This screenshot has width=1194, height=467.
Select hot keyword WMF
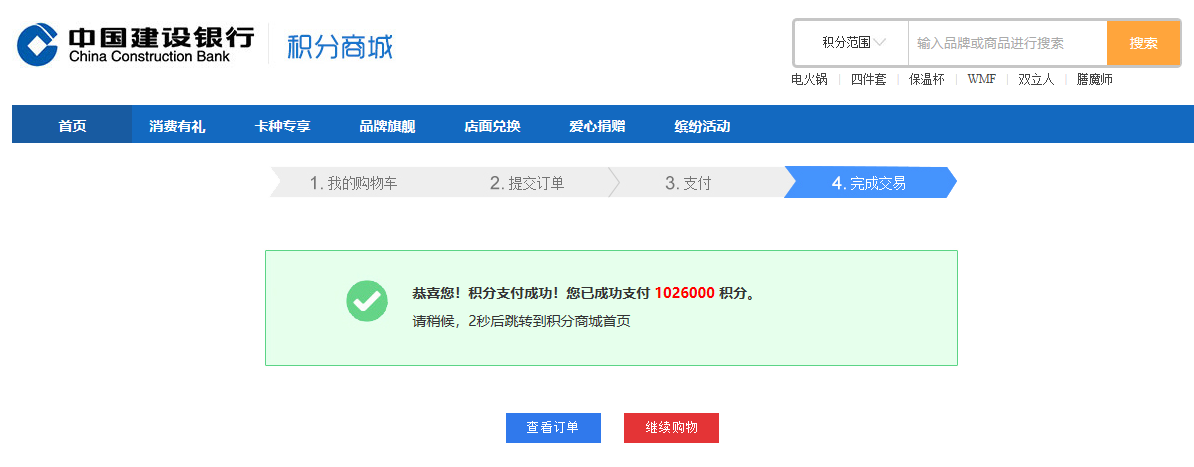pyautogui.click(x=982, y=79)
